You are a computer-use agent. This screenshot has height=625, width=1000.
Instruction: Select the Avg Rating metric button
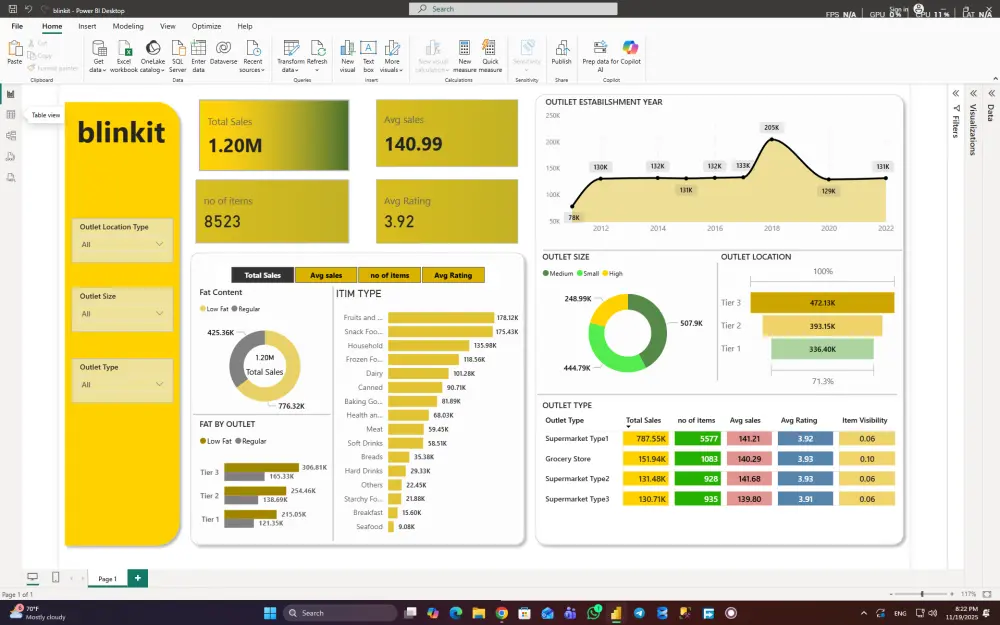[x=453, y=274]
